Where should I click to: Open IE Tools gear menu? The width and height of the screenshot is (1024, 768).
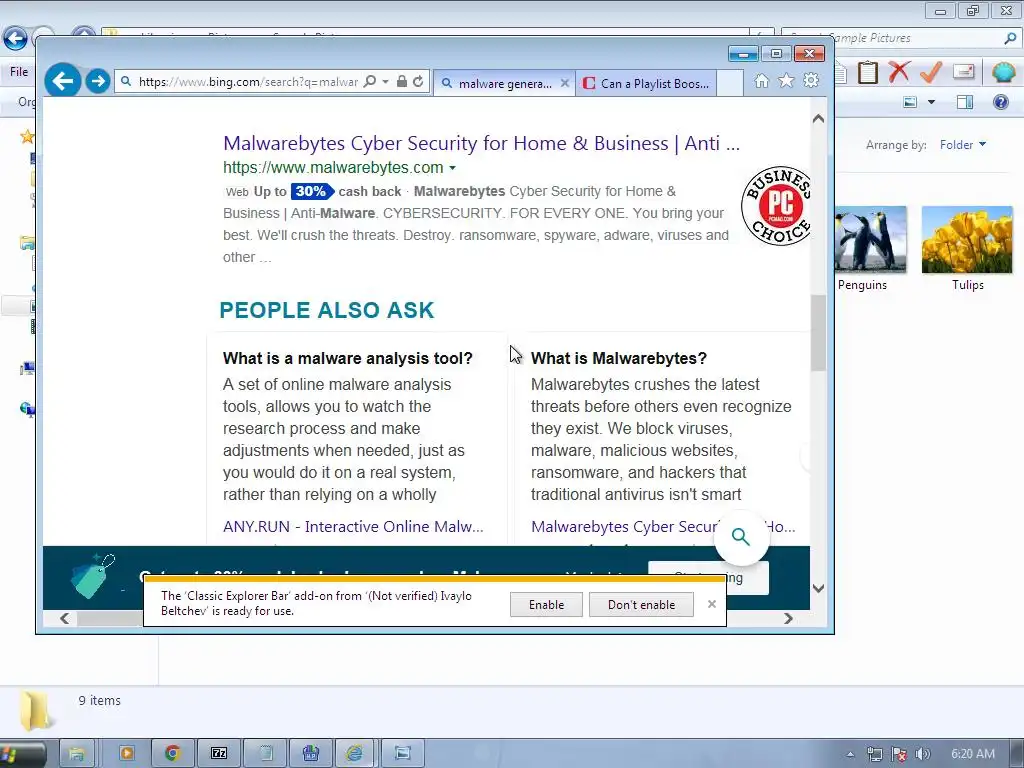[811, 80]
